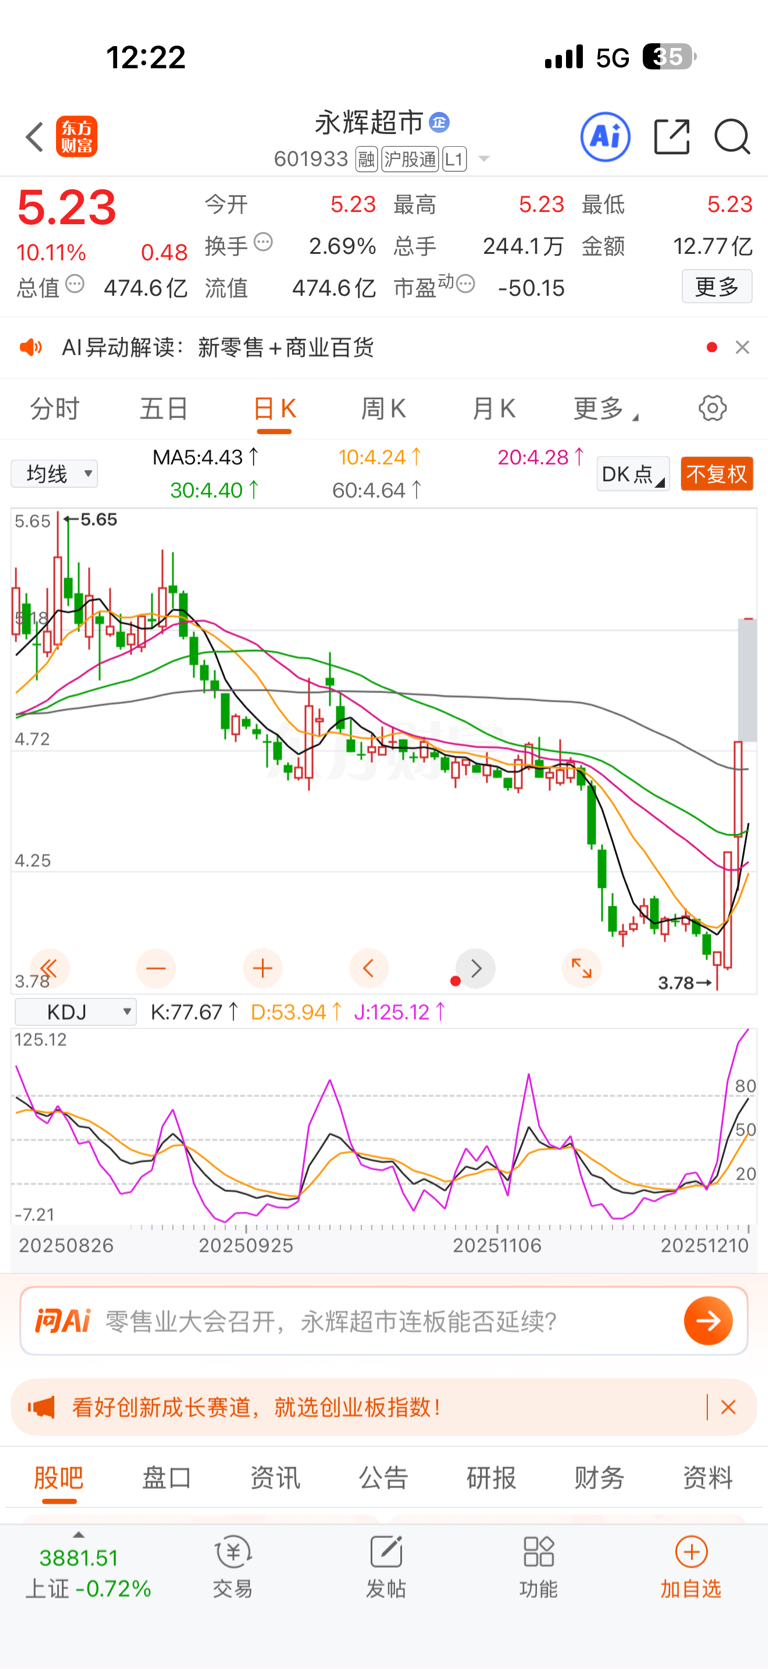Viewport: 768px width, 1669px height.
Task: Tap the enterprise verified badge by 永辉超市
Action: point(439,122)
